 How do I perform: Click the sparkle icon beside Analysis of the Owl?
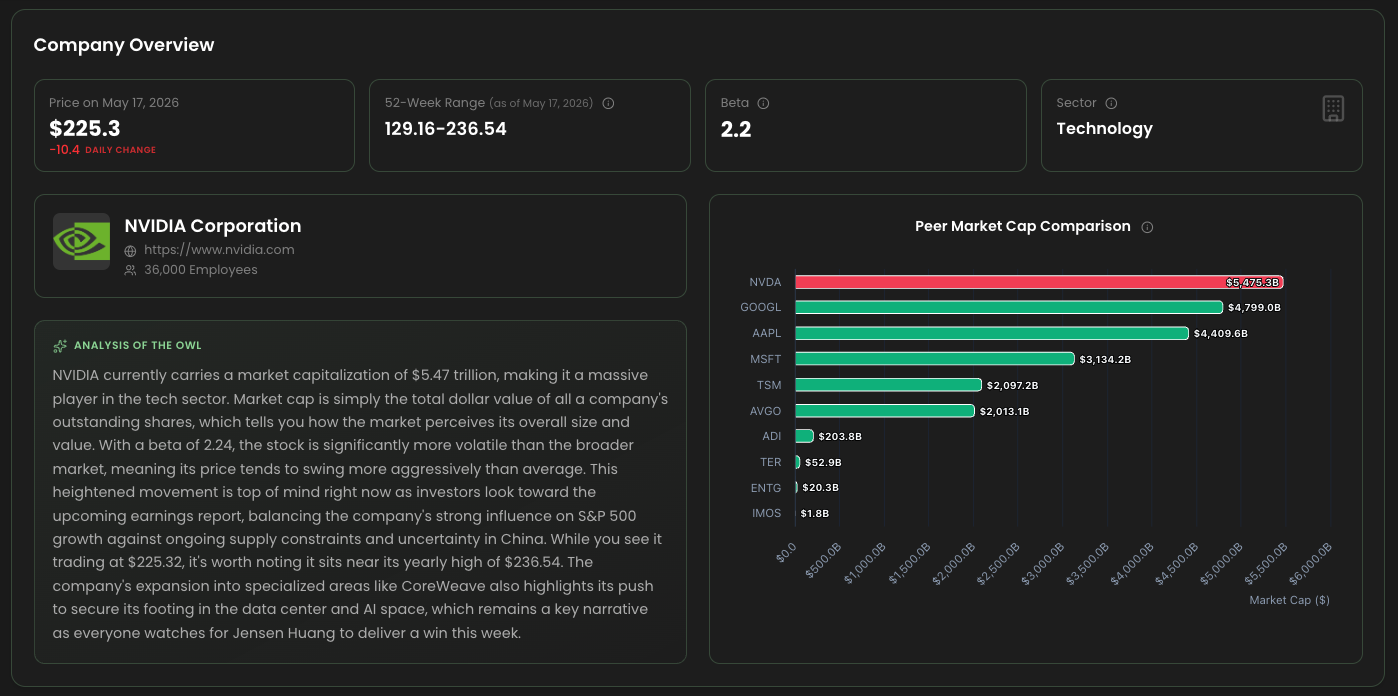click(x=60, y=346)
